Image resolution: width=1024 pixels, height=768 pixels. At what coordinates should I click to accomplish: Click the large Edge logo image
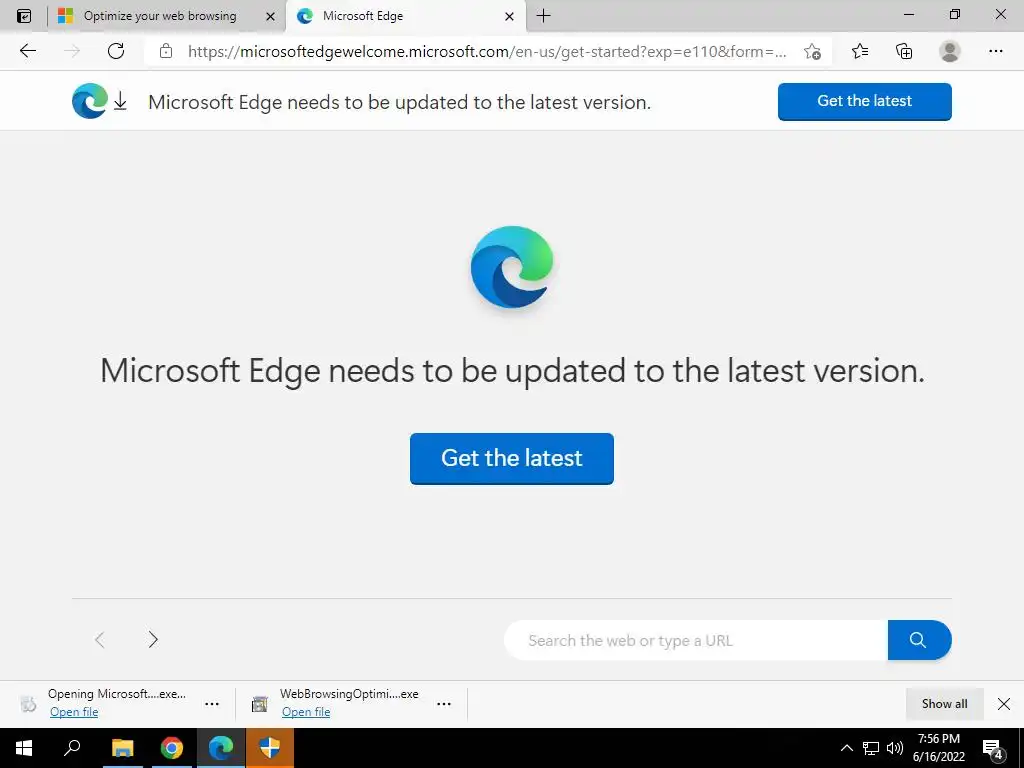coord(512,268)
